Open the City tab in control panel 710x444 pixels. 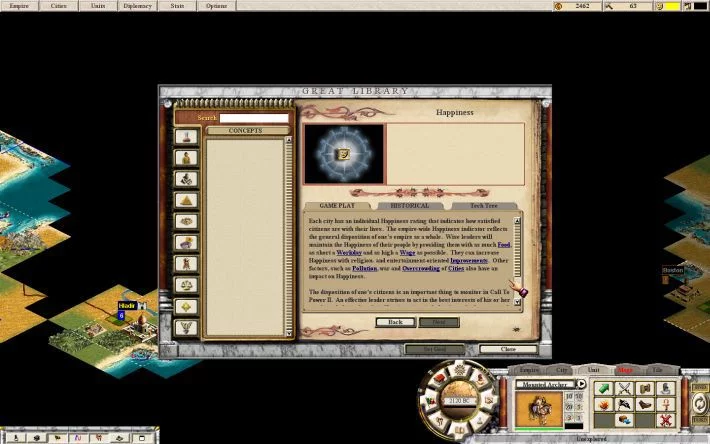click(x=561, y=370)
